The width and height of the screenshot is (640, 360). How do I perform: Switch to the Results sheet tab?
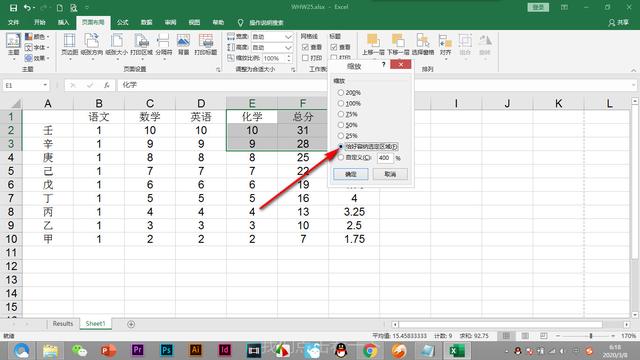coord(62,324)
